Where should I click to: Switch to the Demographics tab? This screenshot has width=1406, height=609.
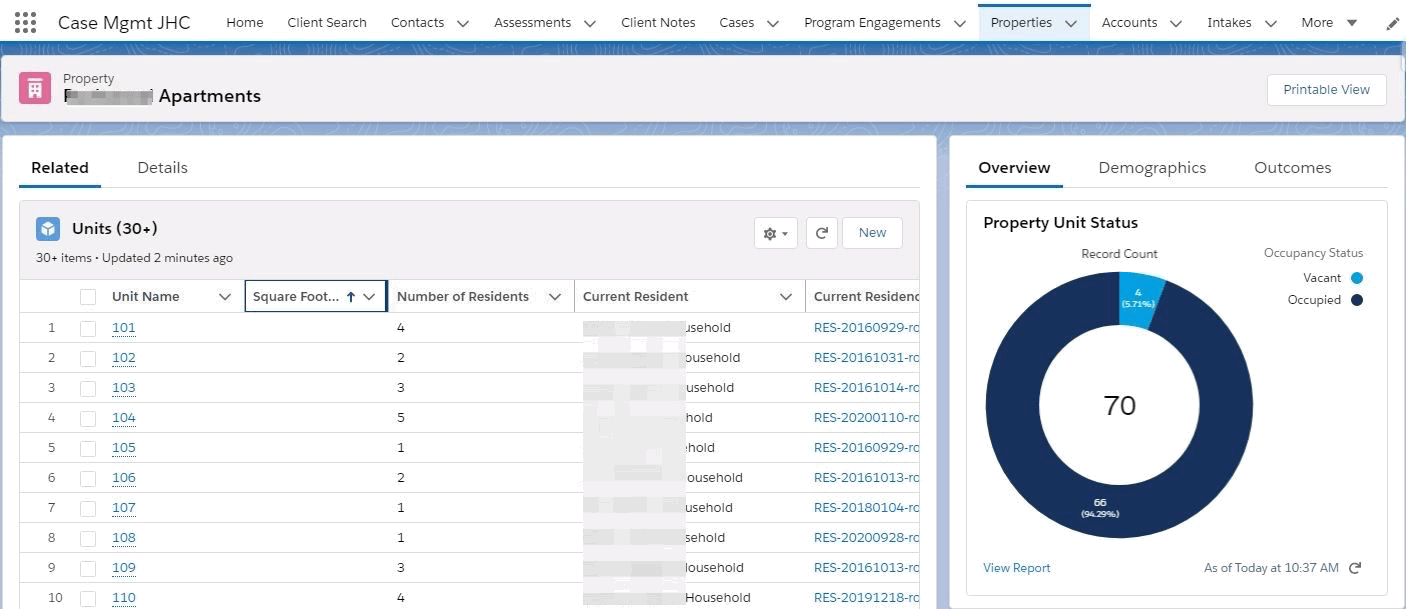coord(1152,168)
